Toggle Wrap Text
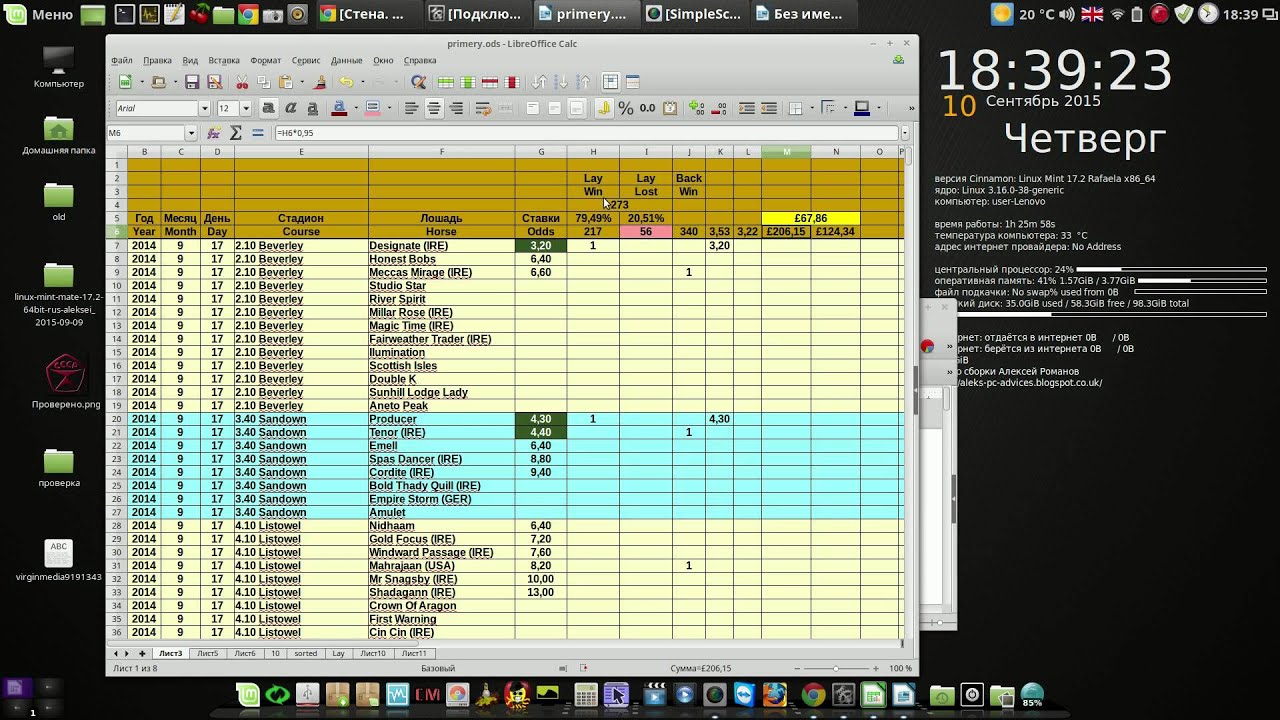The height and width of the screenshot is (720, 1280). point(483,108)
